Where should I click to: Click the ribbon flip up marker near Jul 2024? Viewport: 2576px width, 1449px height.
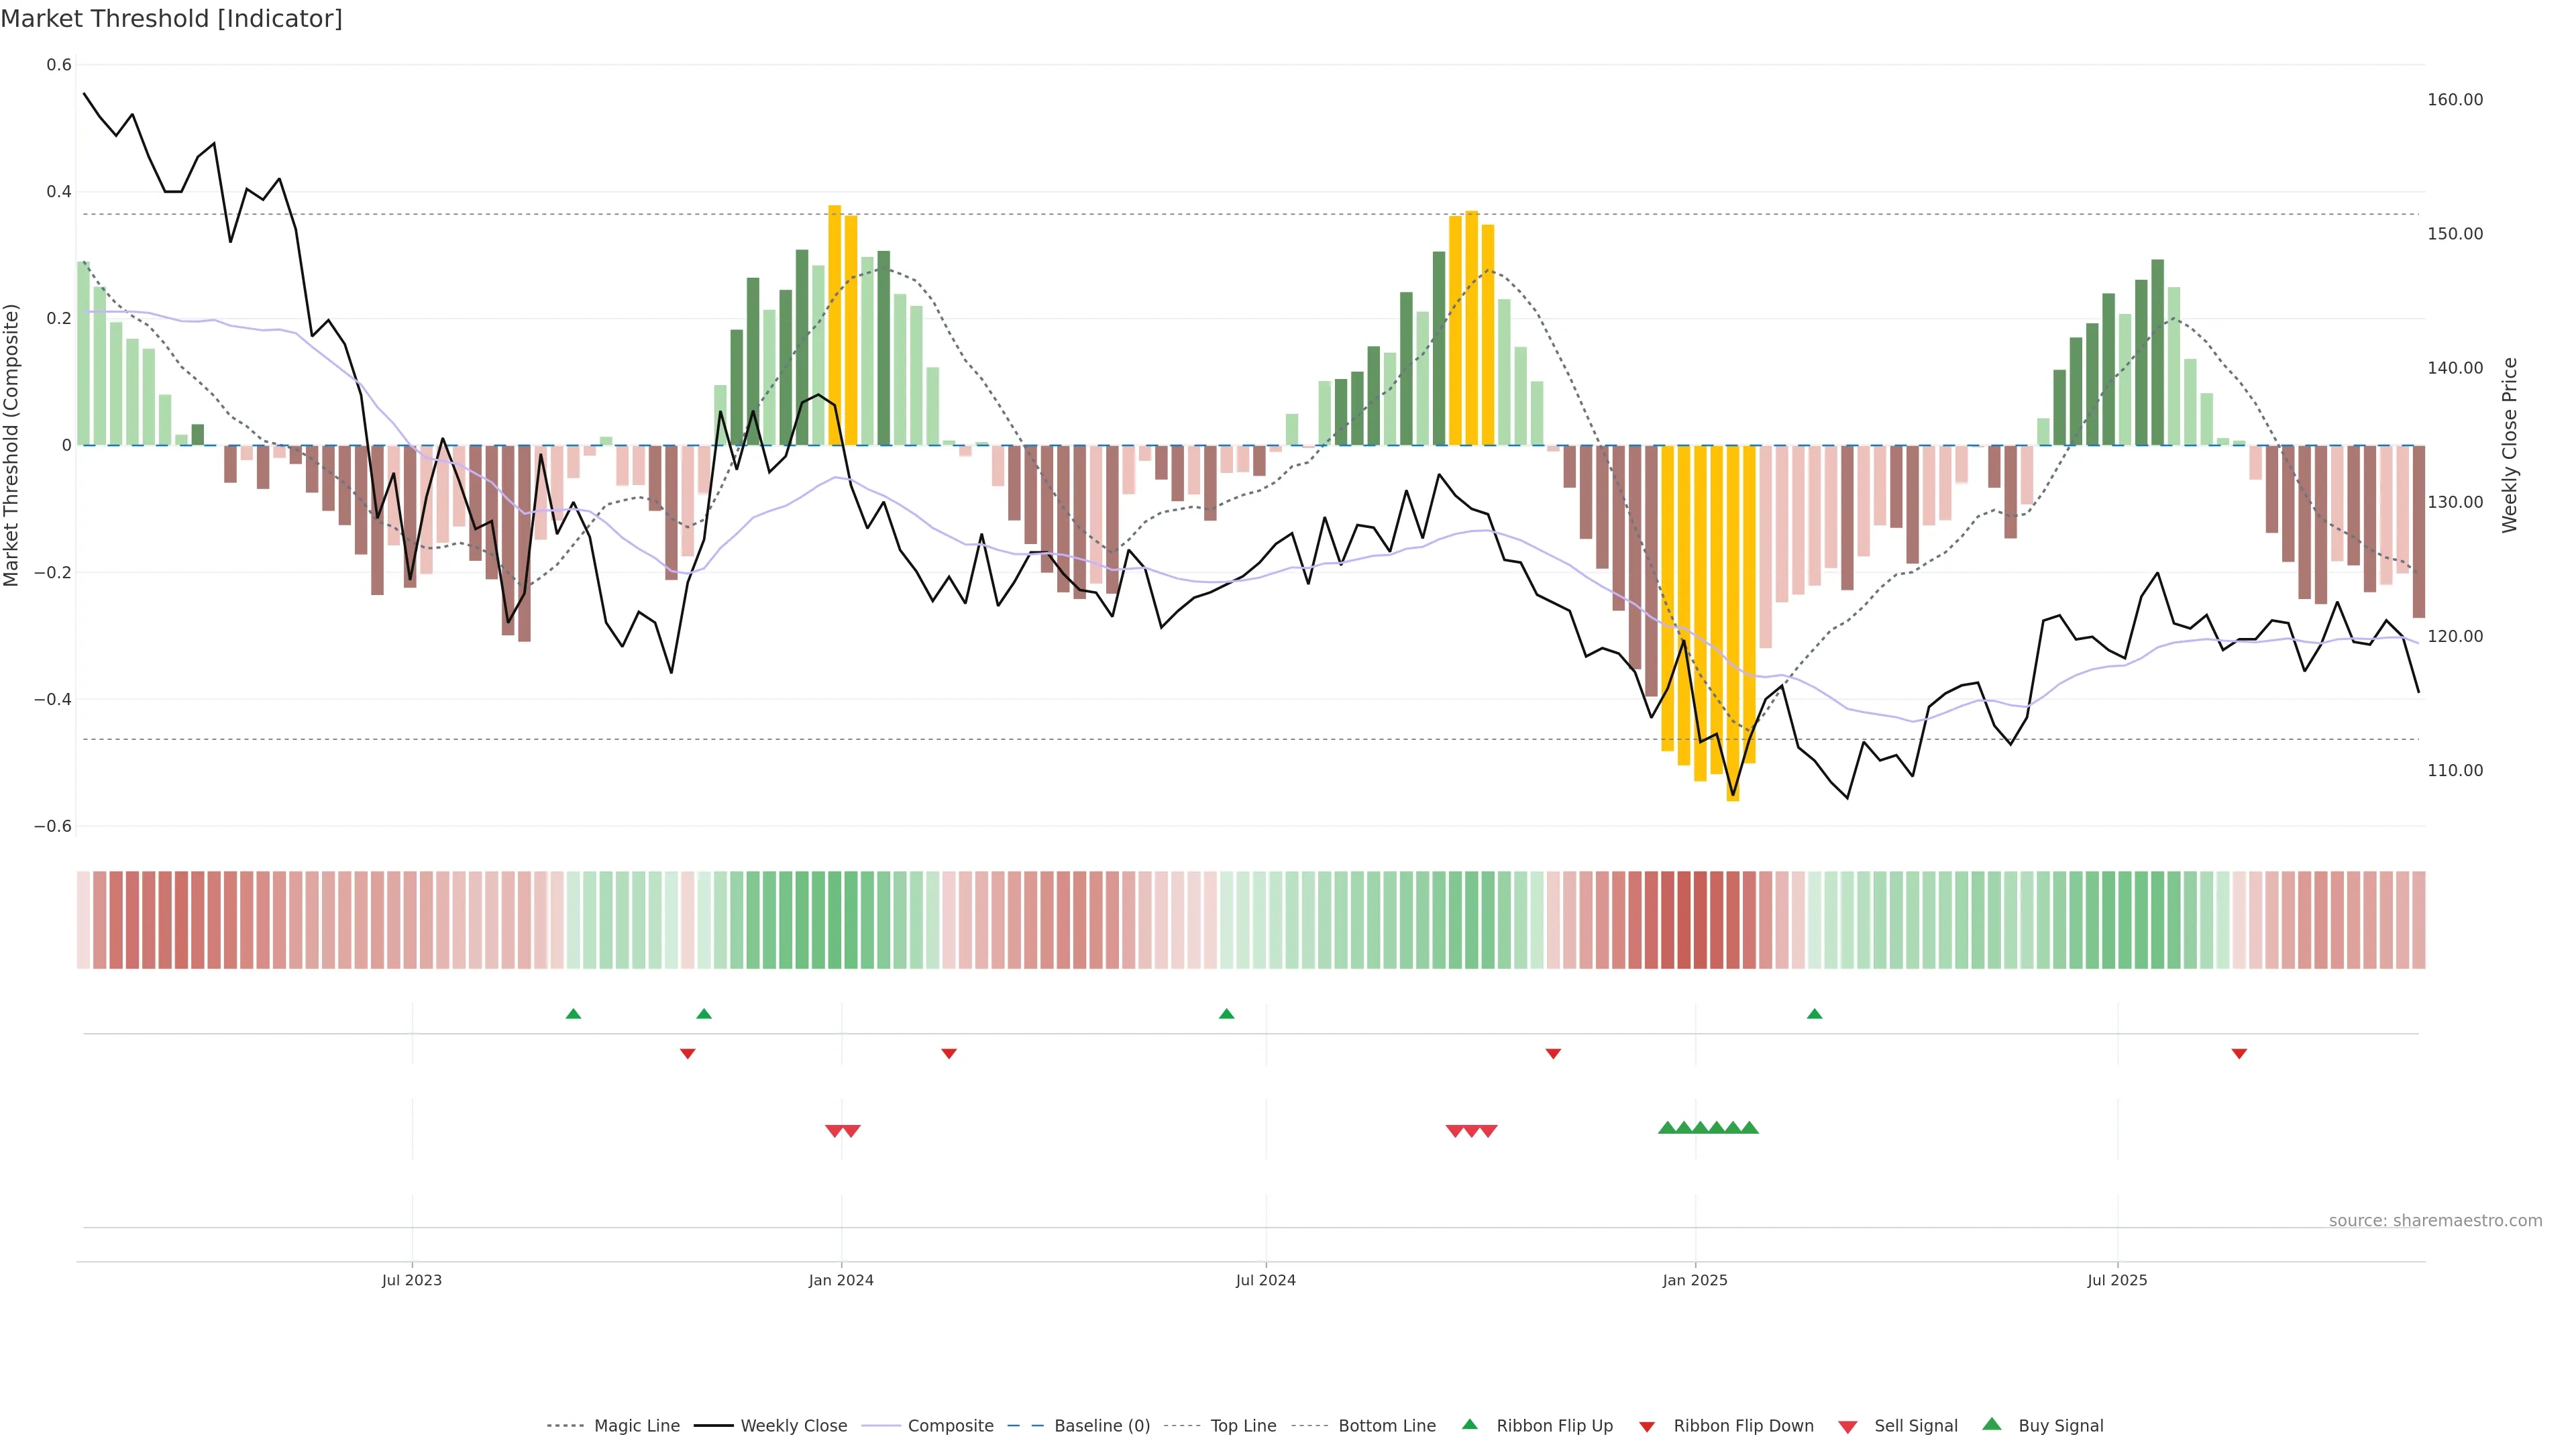1226,1014
